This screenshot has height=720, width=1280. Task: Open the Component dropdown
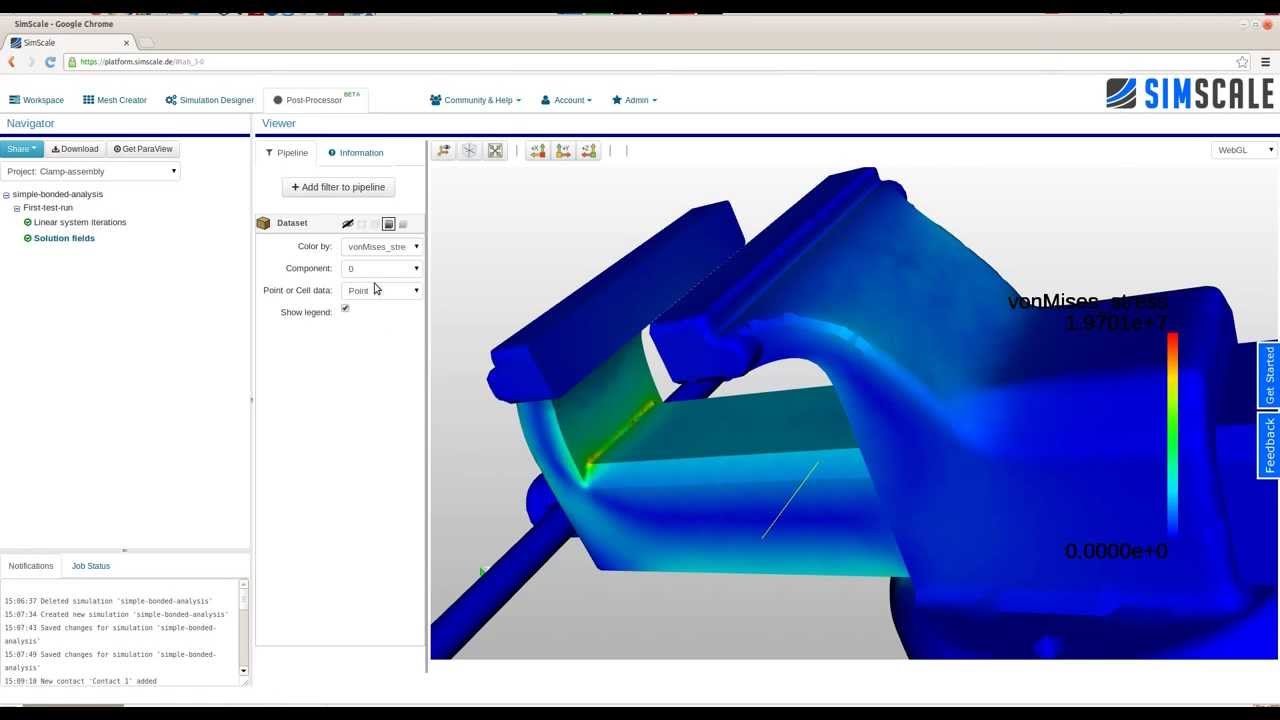coord(382,268)
